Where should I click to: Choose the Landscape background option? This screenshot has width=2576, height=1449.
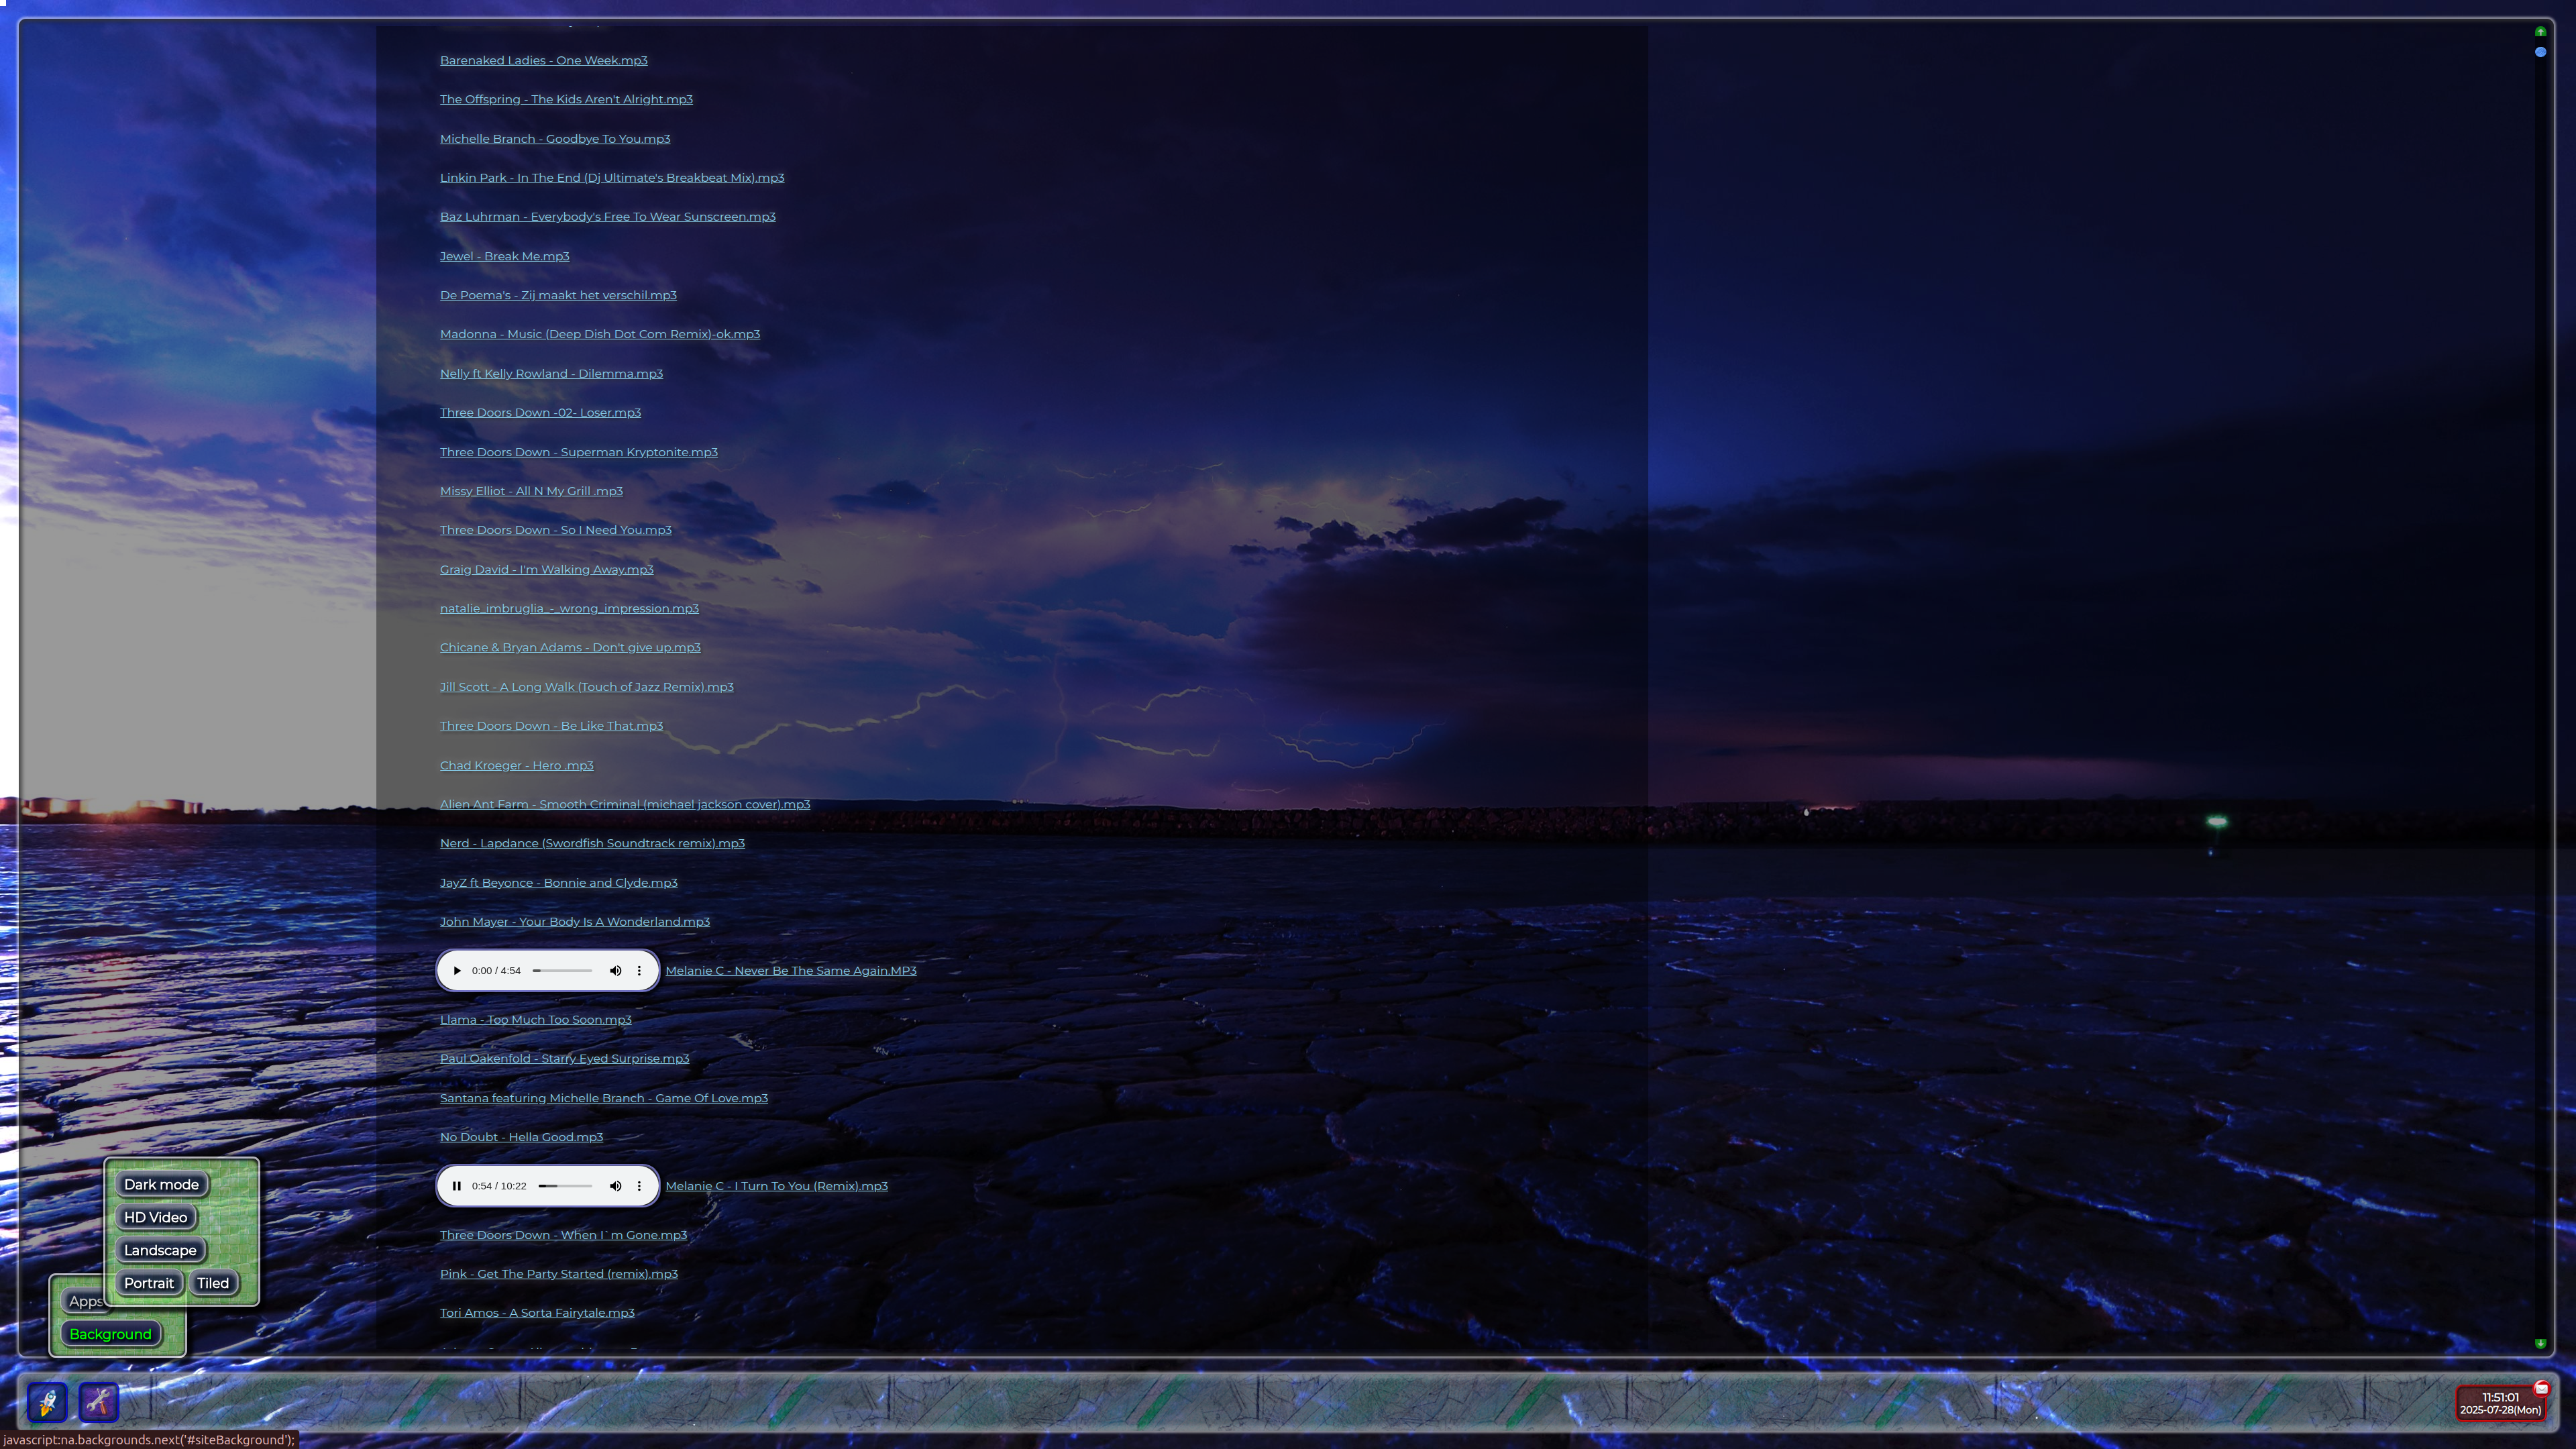160,1251
